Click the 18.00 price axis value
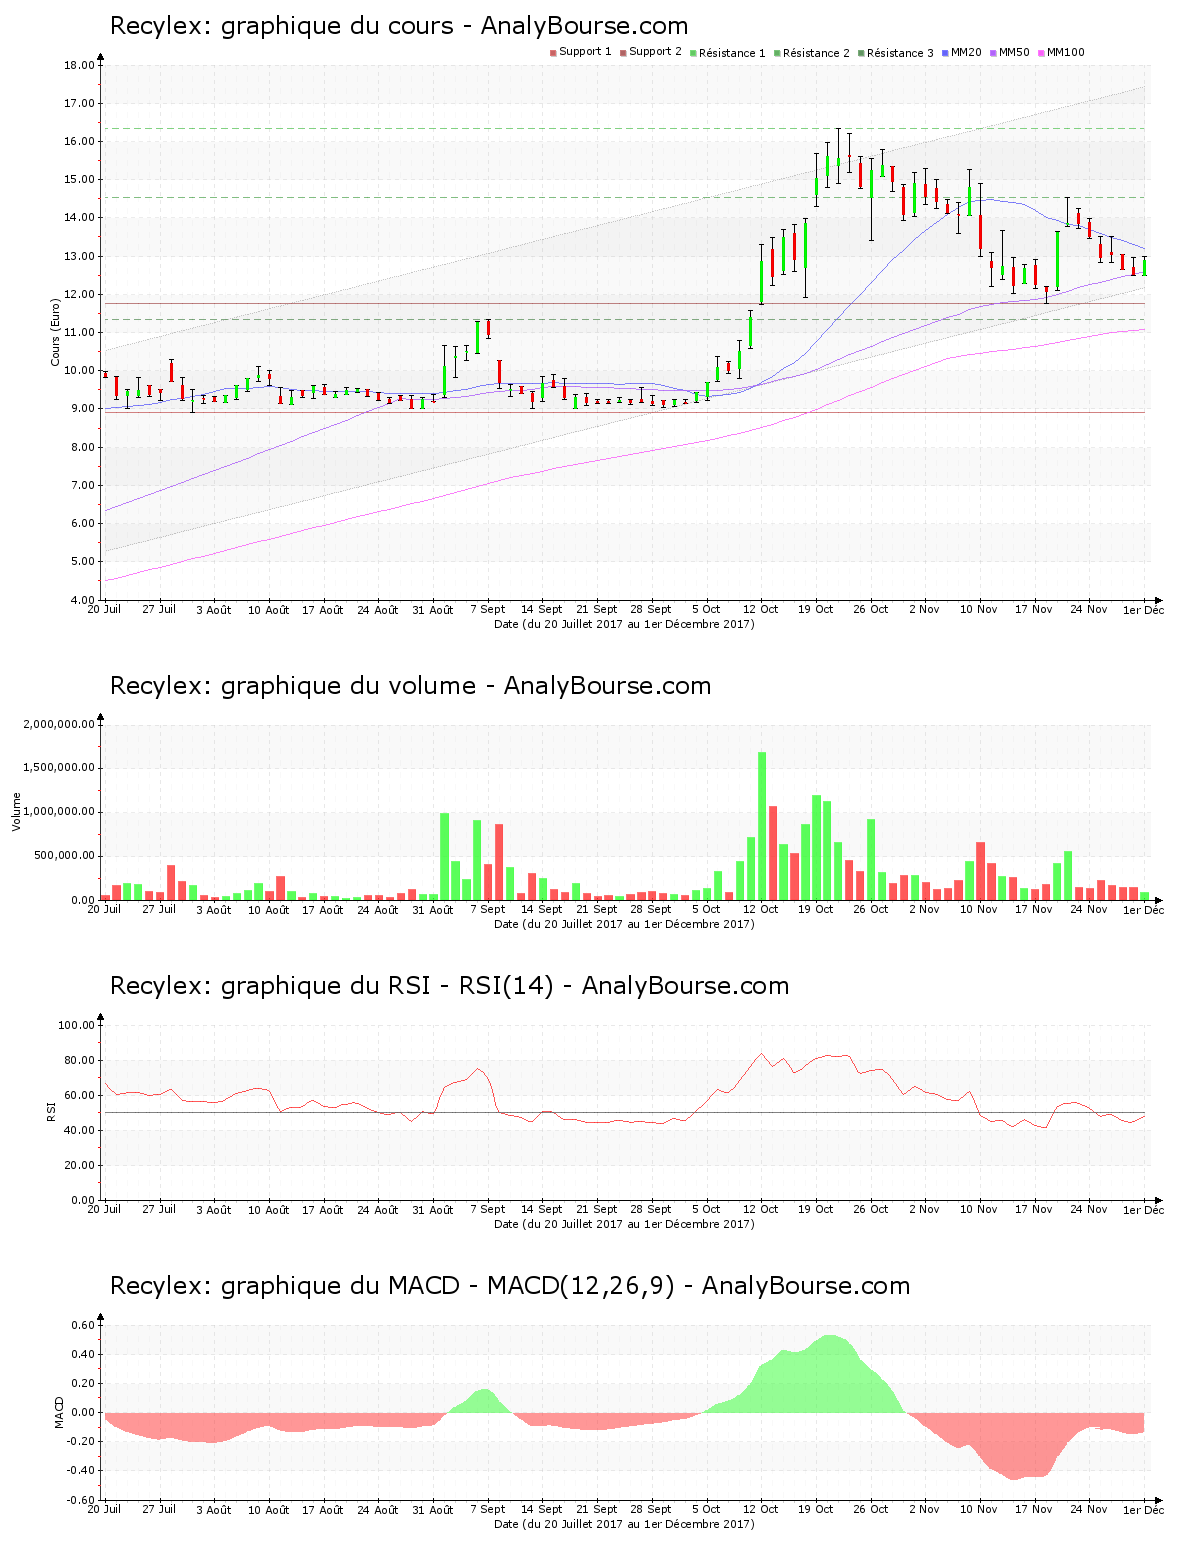1200x1550 pixels. click(x=79, y=65)
